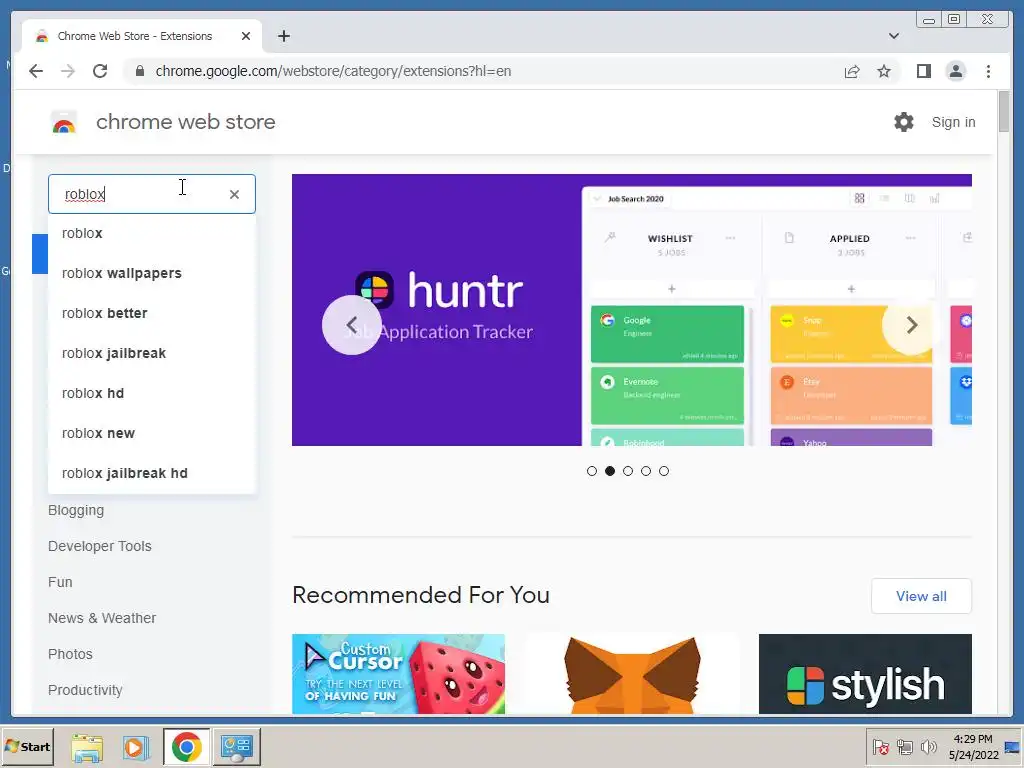Open Developer Tools category
The height and width of the screenshot is (768, 1024).
pos(99,546)
